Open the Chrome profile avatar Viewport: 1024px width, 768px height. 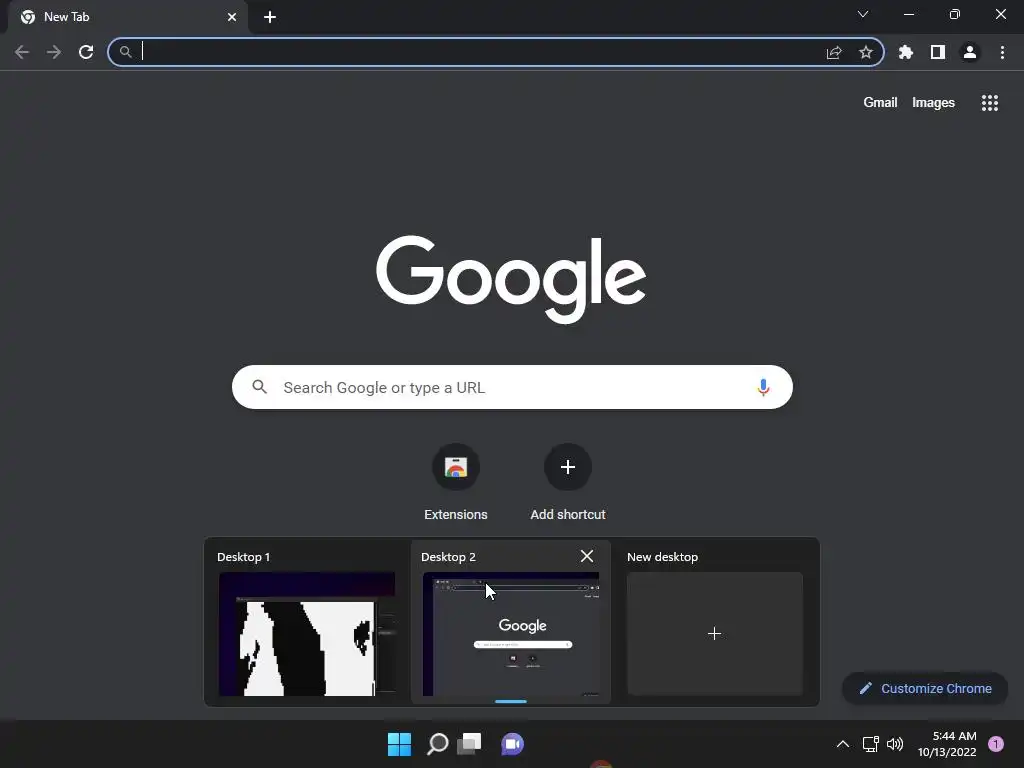(x=970, y=52)
